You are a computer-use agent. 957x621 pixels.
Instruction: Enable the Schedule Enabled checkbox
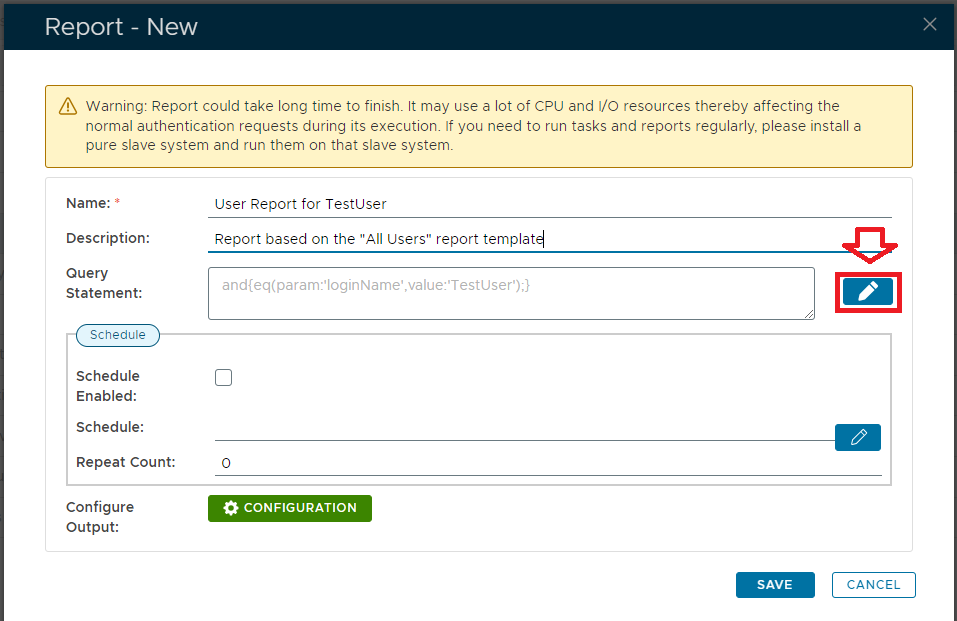coord(223,377)
